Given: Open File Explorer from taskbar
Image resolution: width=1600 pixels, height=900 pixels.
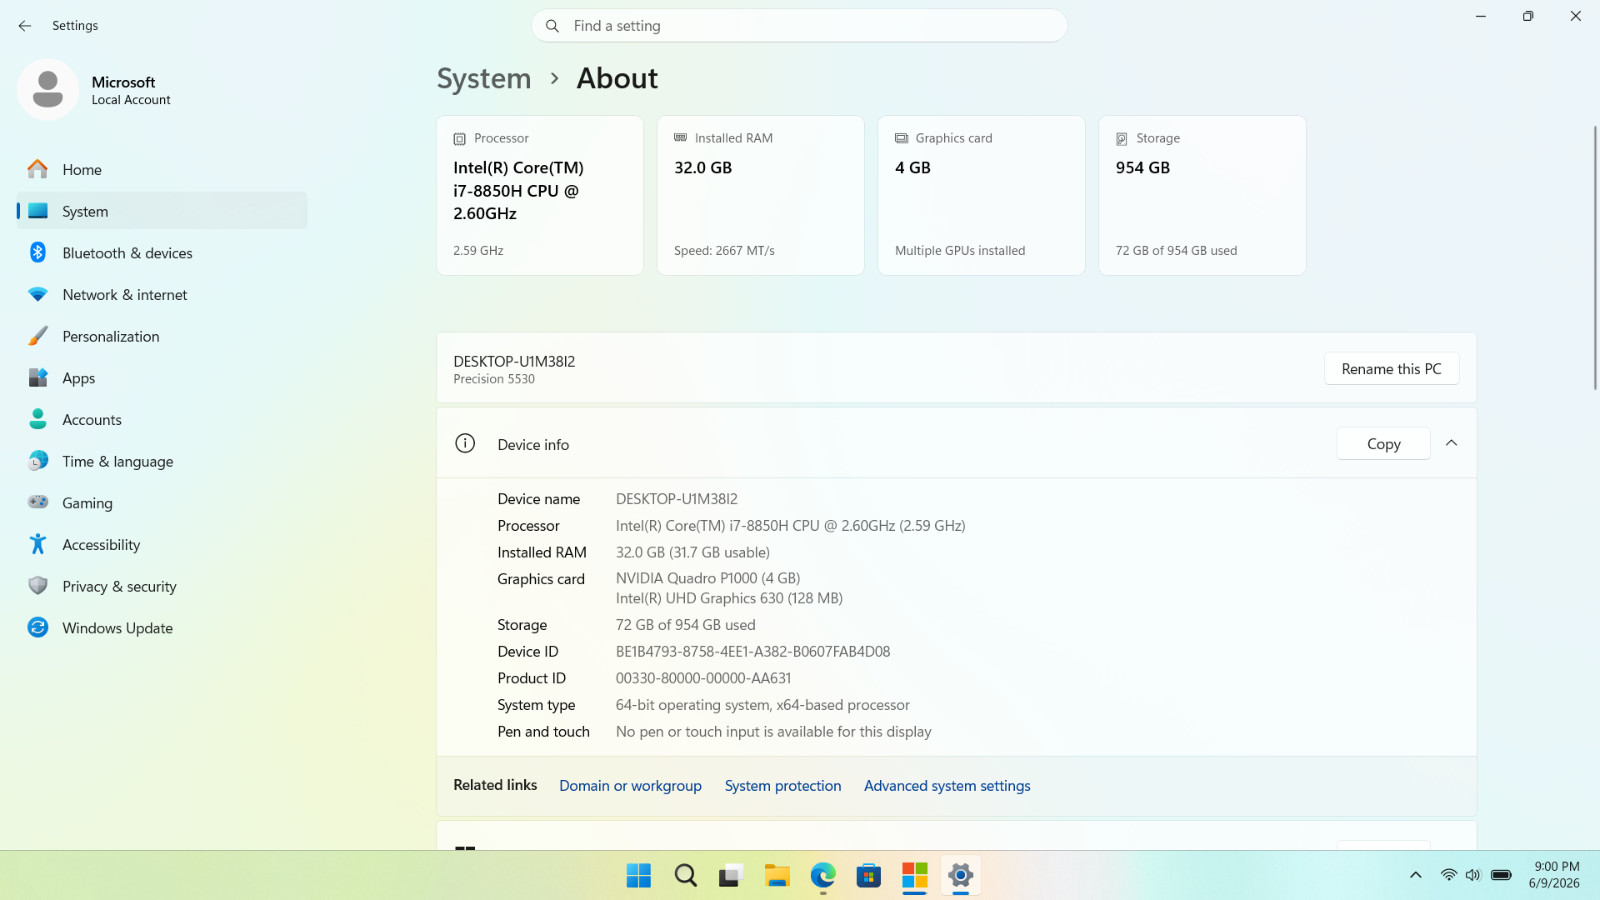Looking at the screenshot, I should 777,876.
